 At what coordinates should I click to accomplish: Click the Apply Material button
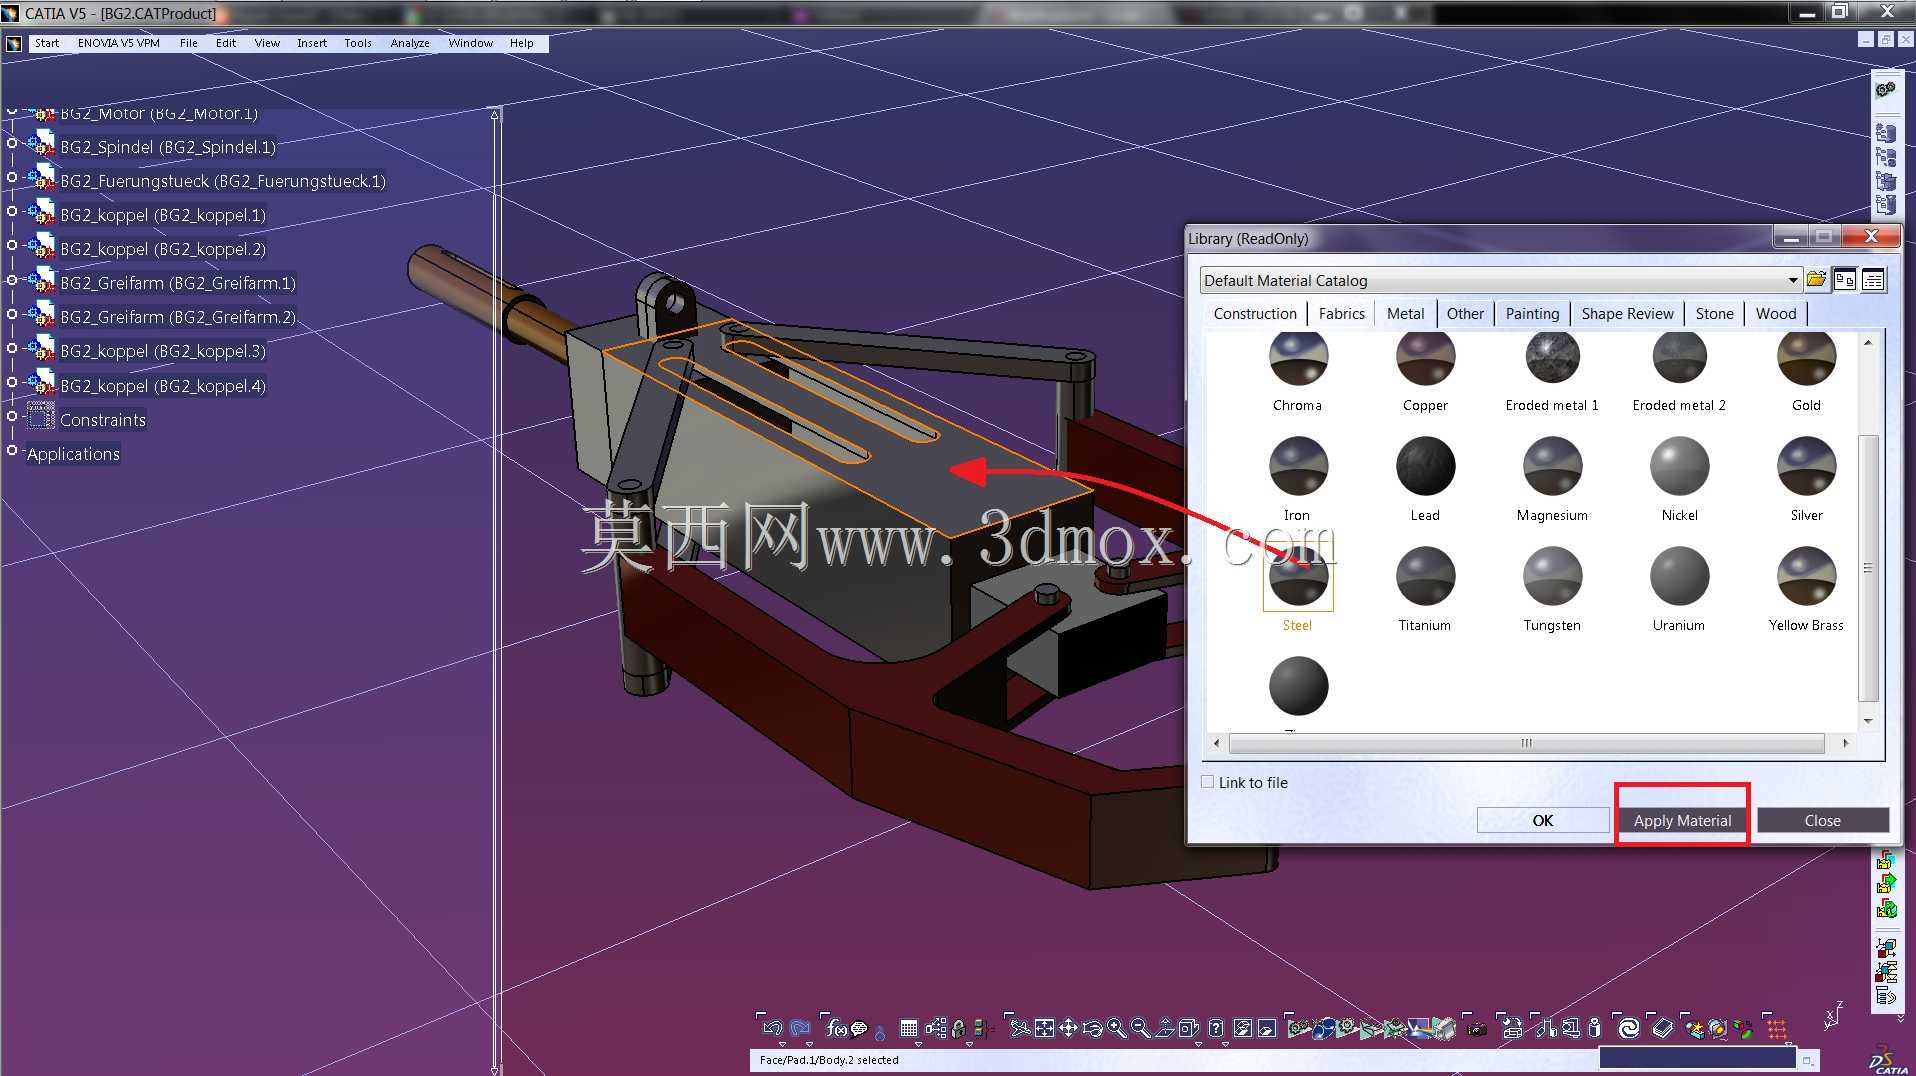tap(1683, 820)
